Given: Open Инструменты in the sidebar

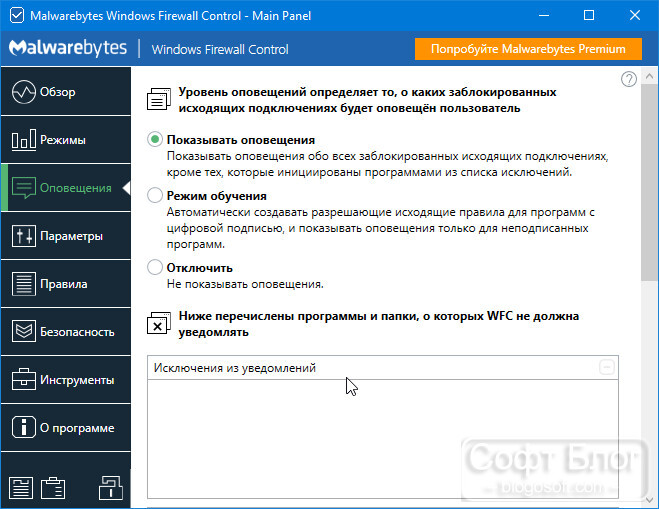Looking at the screenshot, I should 66,379.
